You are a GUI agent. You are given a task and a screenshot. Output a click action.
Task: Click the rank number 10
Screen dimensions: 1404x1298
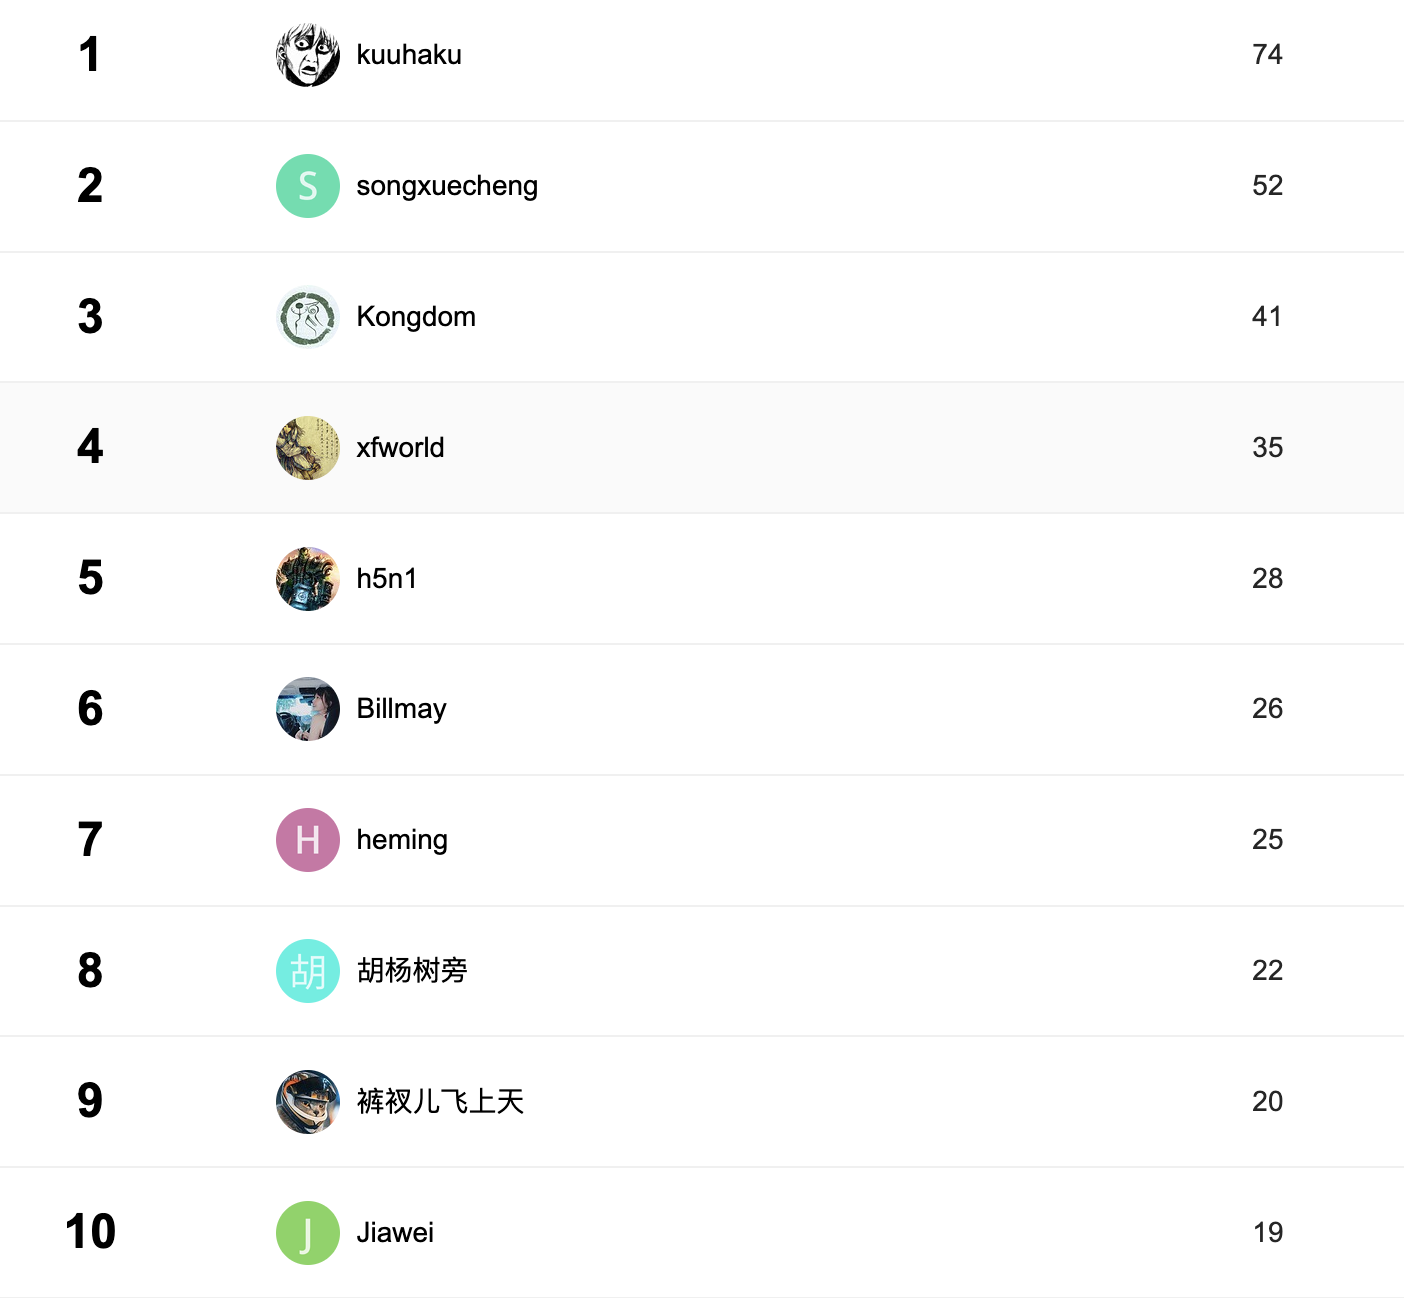coord(90,1232)
